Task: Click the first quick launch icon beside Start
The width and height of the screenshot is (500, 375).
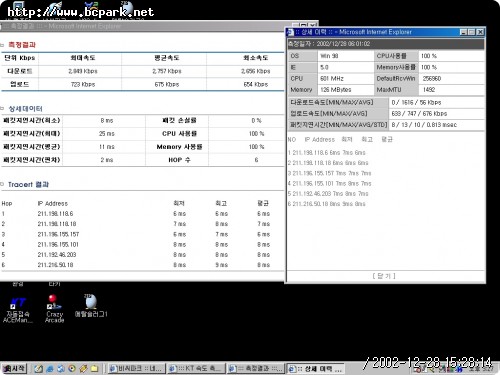Action: point(39,369)
